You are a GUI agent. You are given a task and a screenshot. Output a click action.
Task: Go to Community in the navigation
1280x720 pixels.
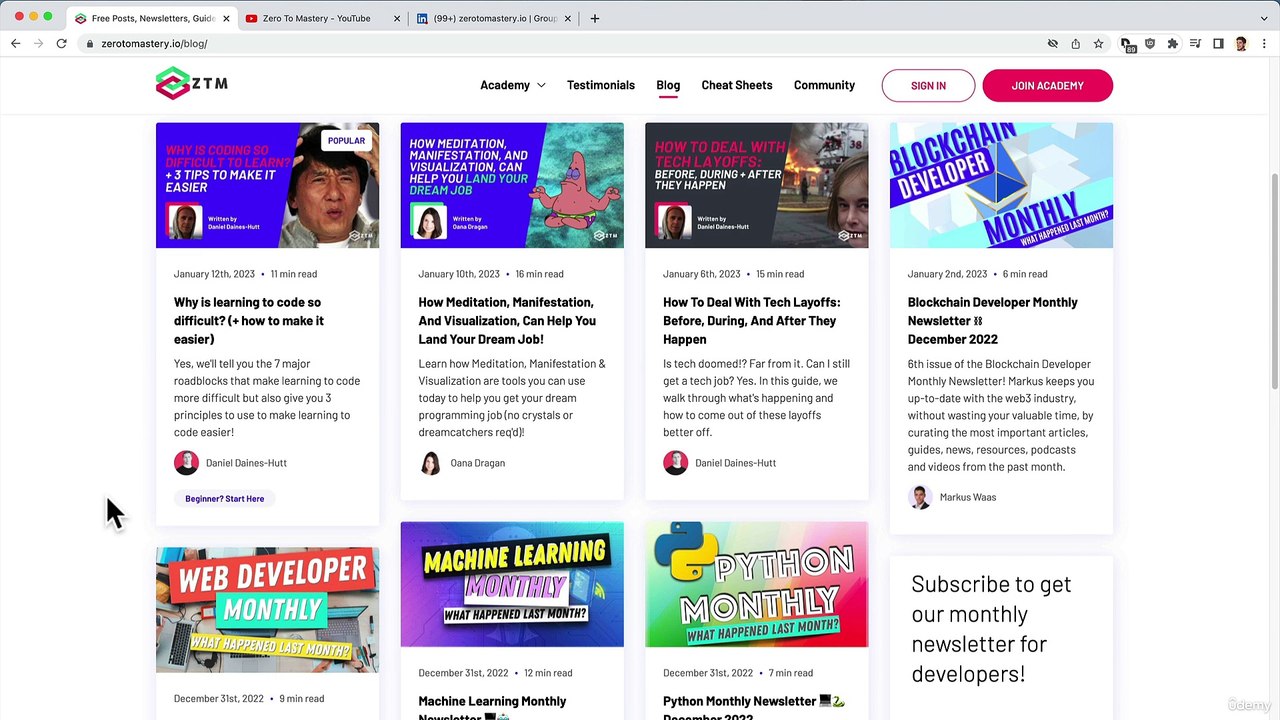coord(824,85)
